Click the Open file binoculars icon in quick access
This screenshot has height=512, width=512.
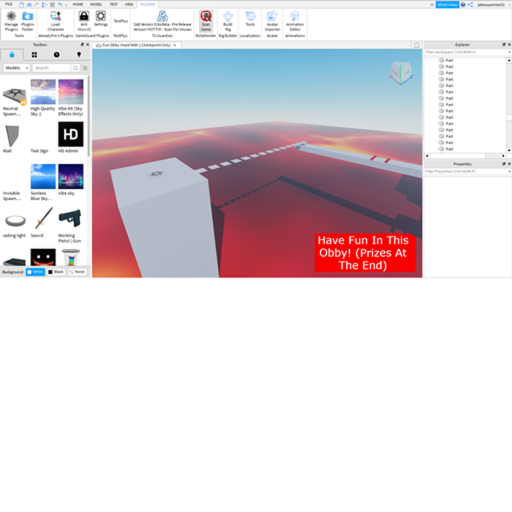(x=29, y=4)
